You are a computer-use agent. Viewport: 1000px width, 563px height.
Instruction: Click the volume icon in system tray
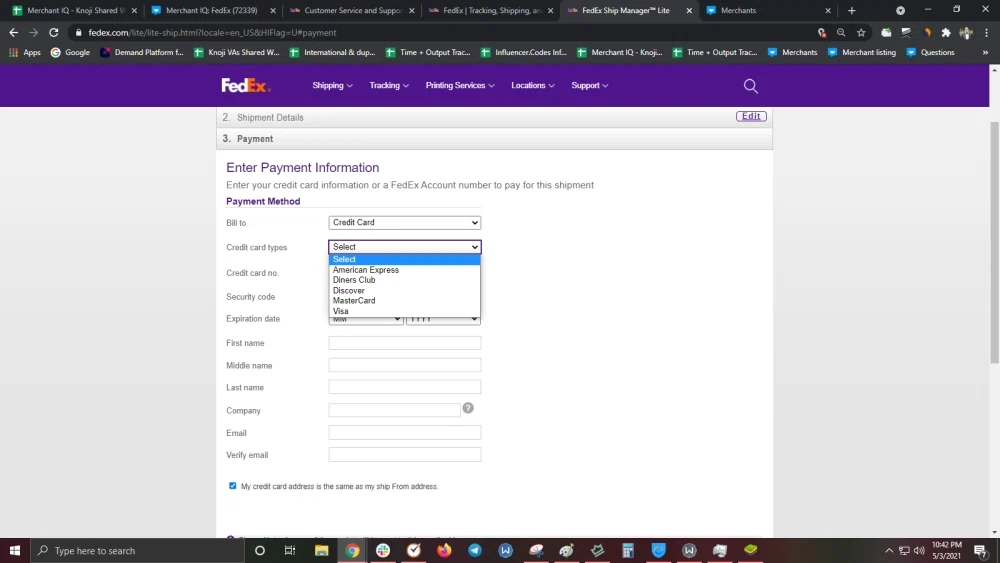[919, 550]
